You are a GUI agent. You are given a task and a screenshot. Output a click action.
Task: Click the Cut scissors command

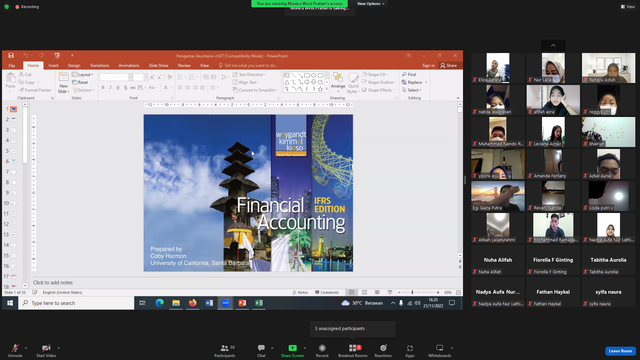[25, 74]
